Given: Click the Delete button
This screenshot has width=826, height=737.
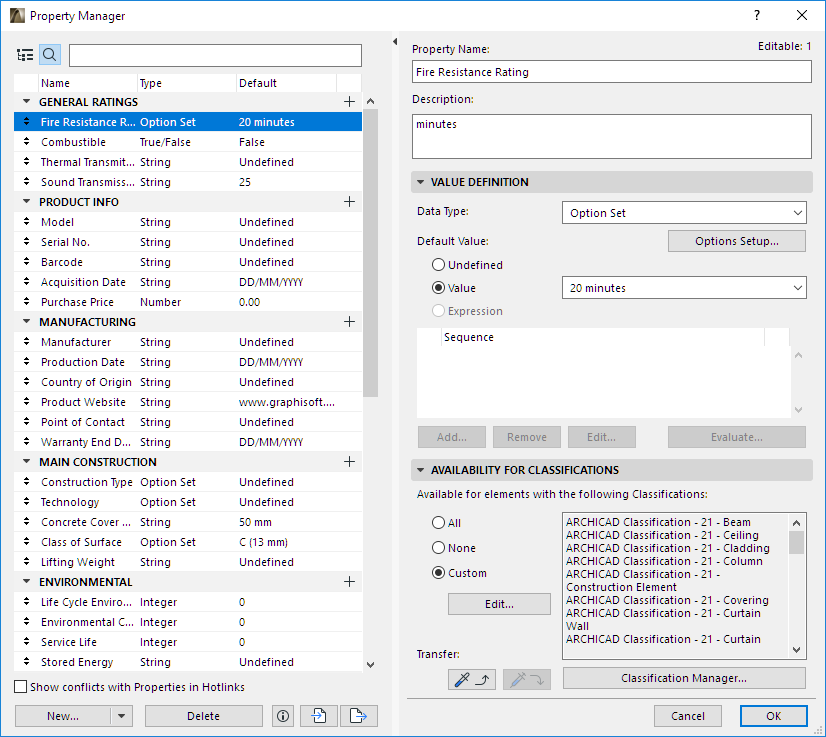Looking at the screenshot, I should tap(203, 716).
